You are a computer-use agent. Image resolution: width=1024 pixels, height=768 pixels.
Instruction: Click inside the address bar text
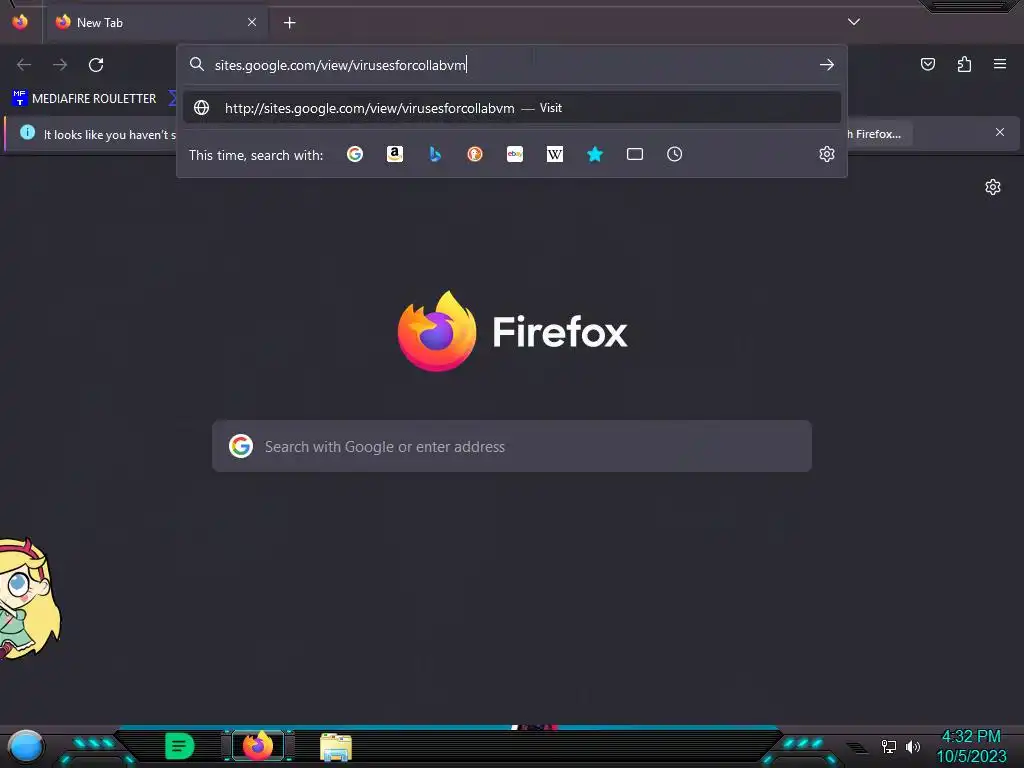[340, 65]
